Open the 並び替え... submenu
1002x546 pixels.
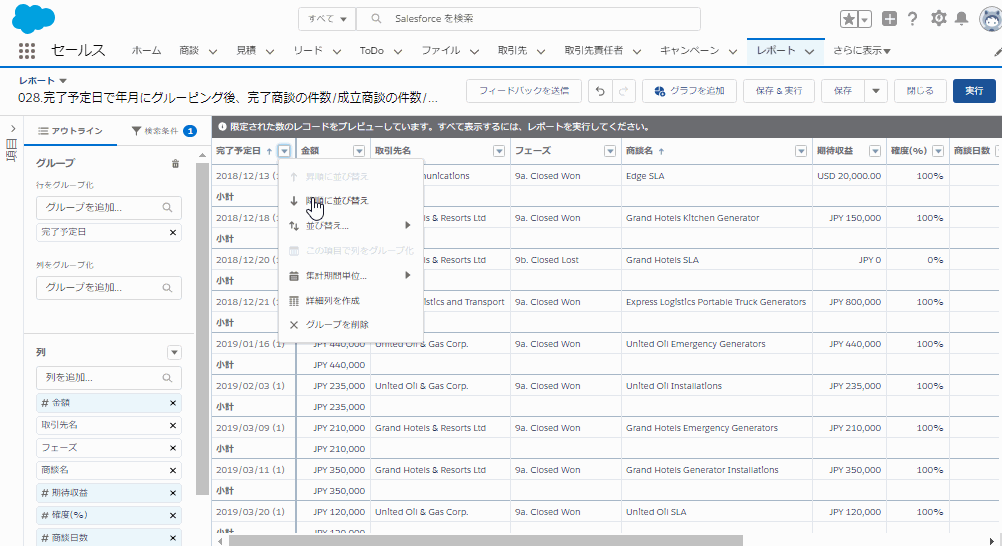coord(351,226)
